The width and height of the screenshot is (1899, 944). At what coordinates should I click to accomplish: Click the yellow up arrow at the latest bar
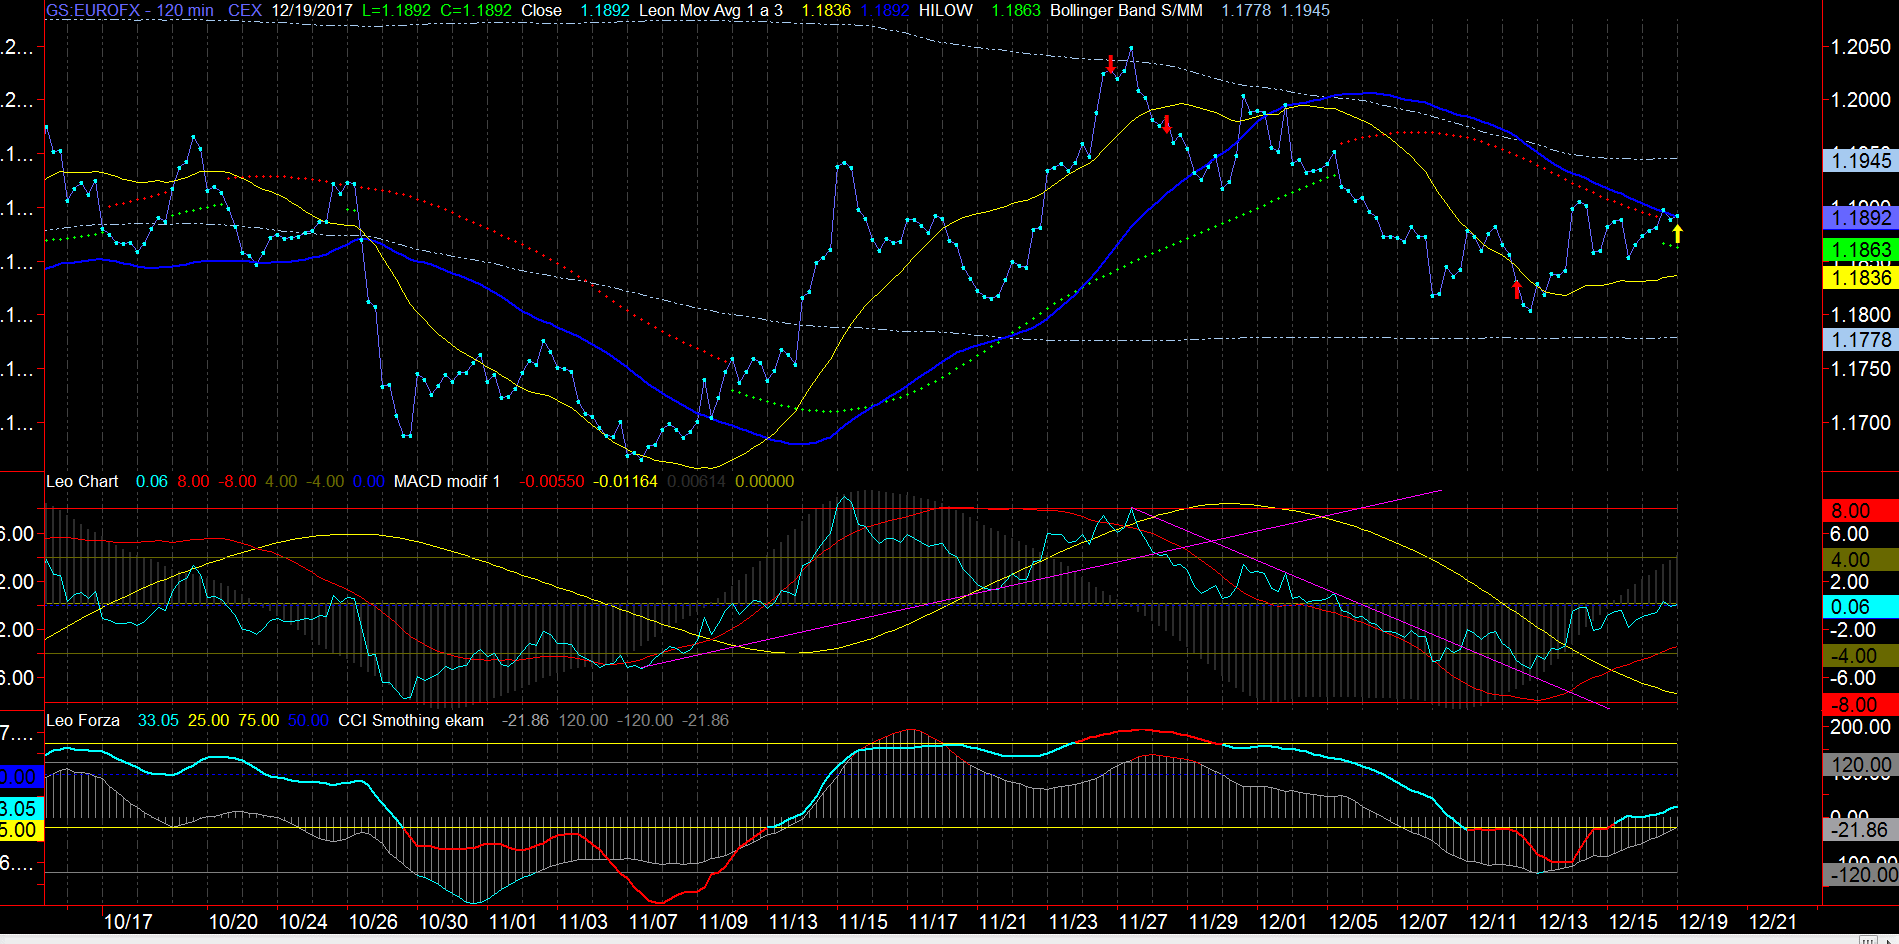point(1677,234)
